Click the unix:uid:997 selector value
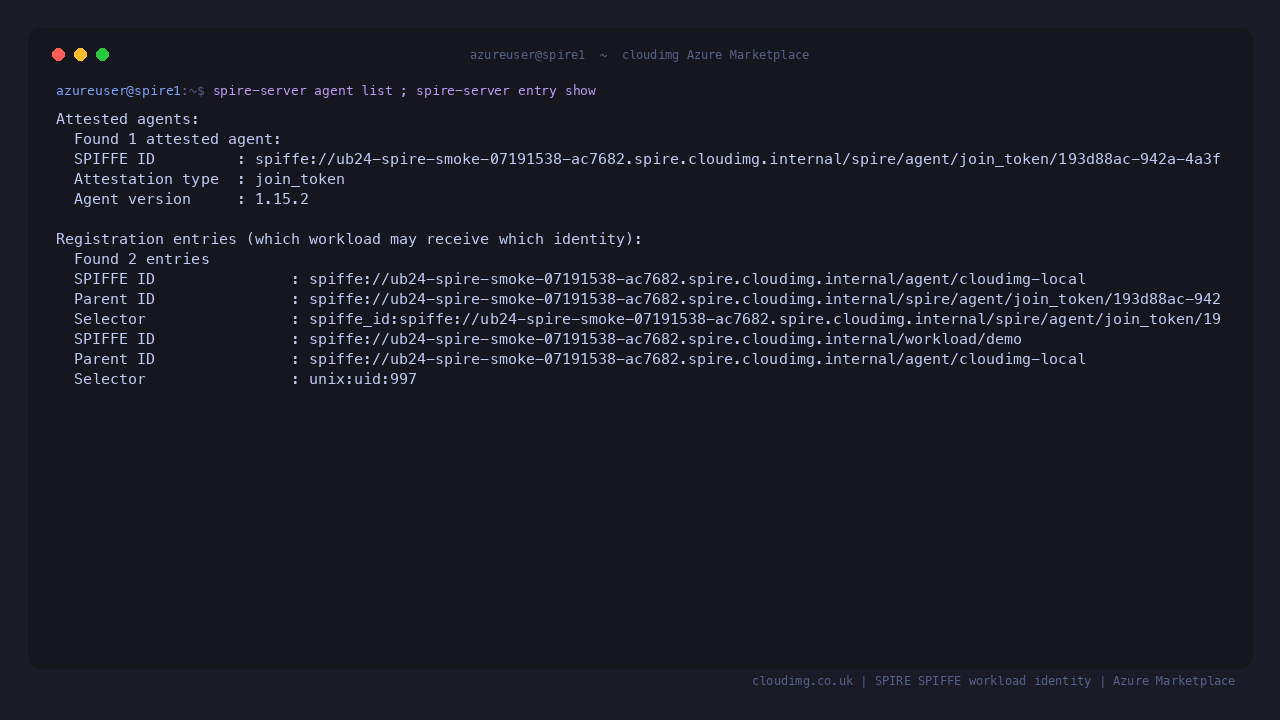Image resolution: width=1280 pixels, height=720 pixels. tap(363, 379)
